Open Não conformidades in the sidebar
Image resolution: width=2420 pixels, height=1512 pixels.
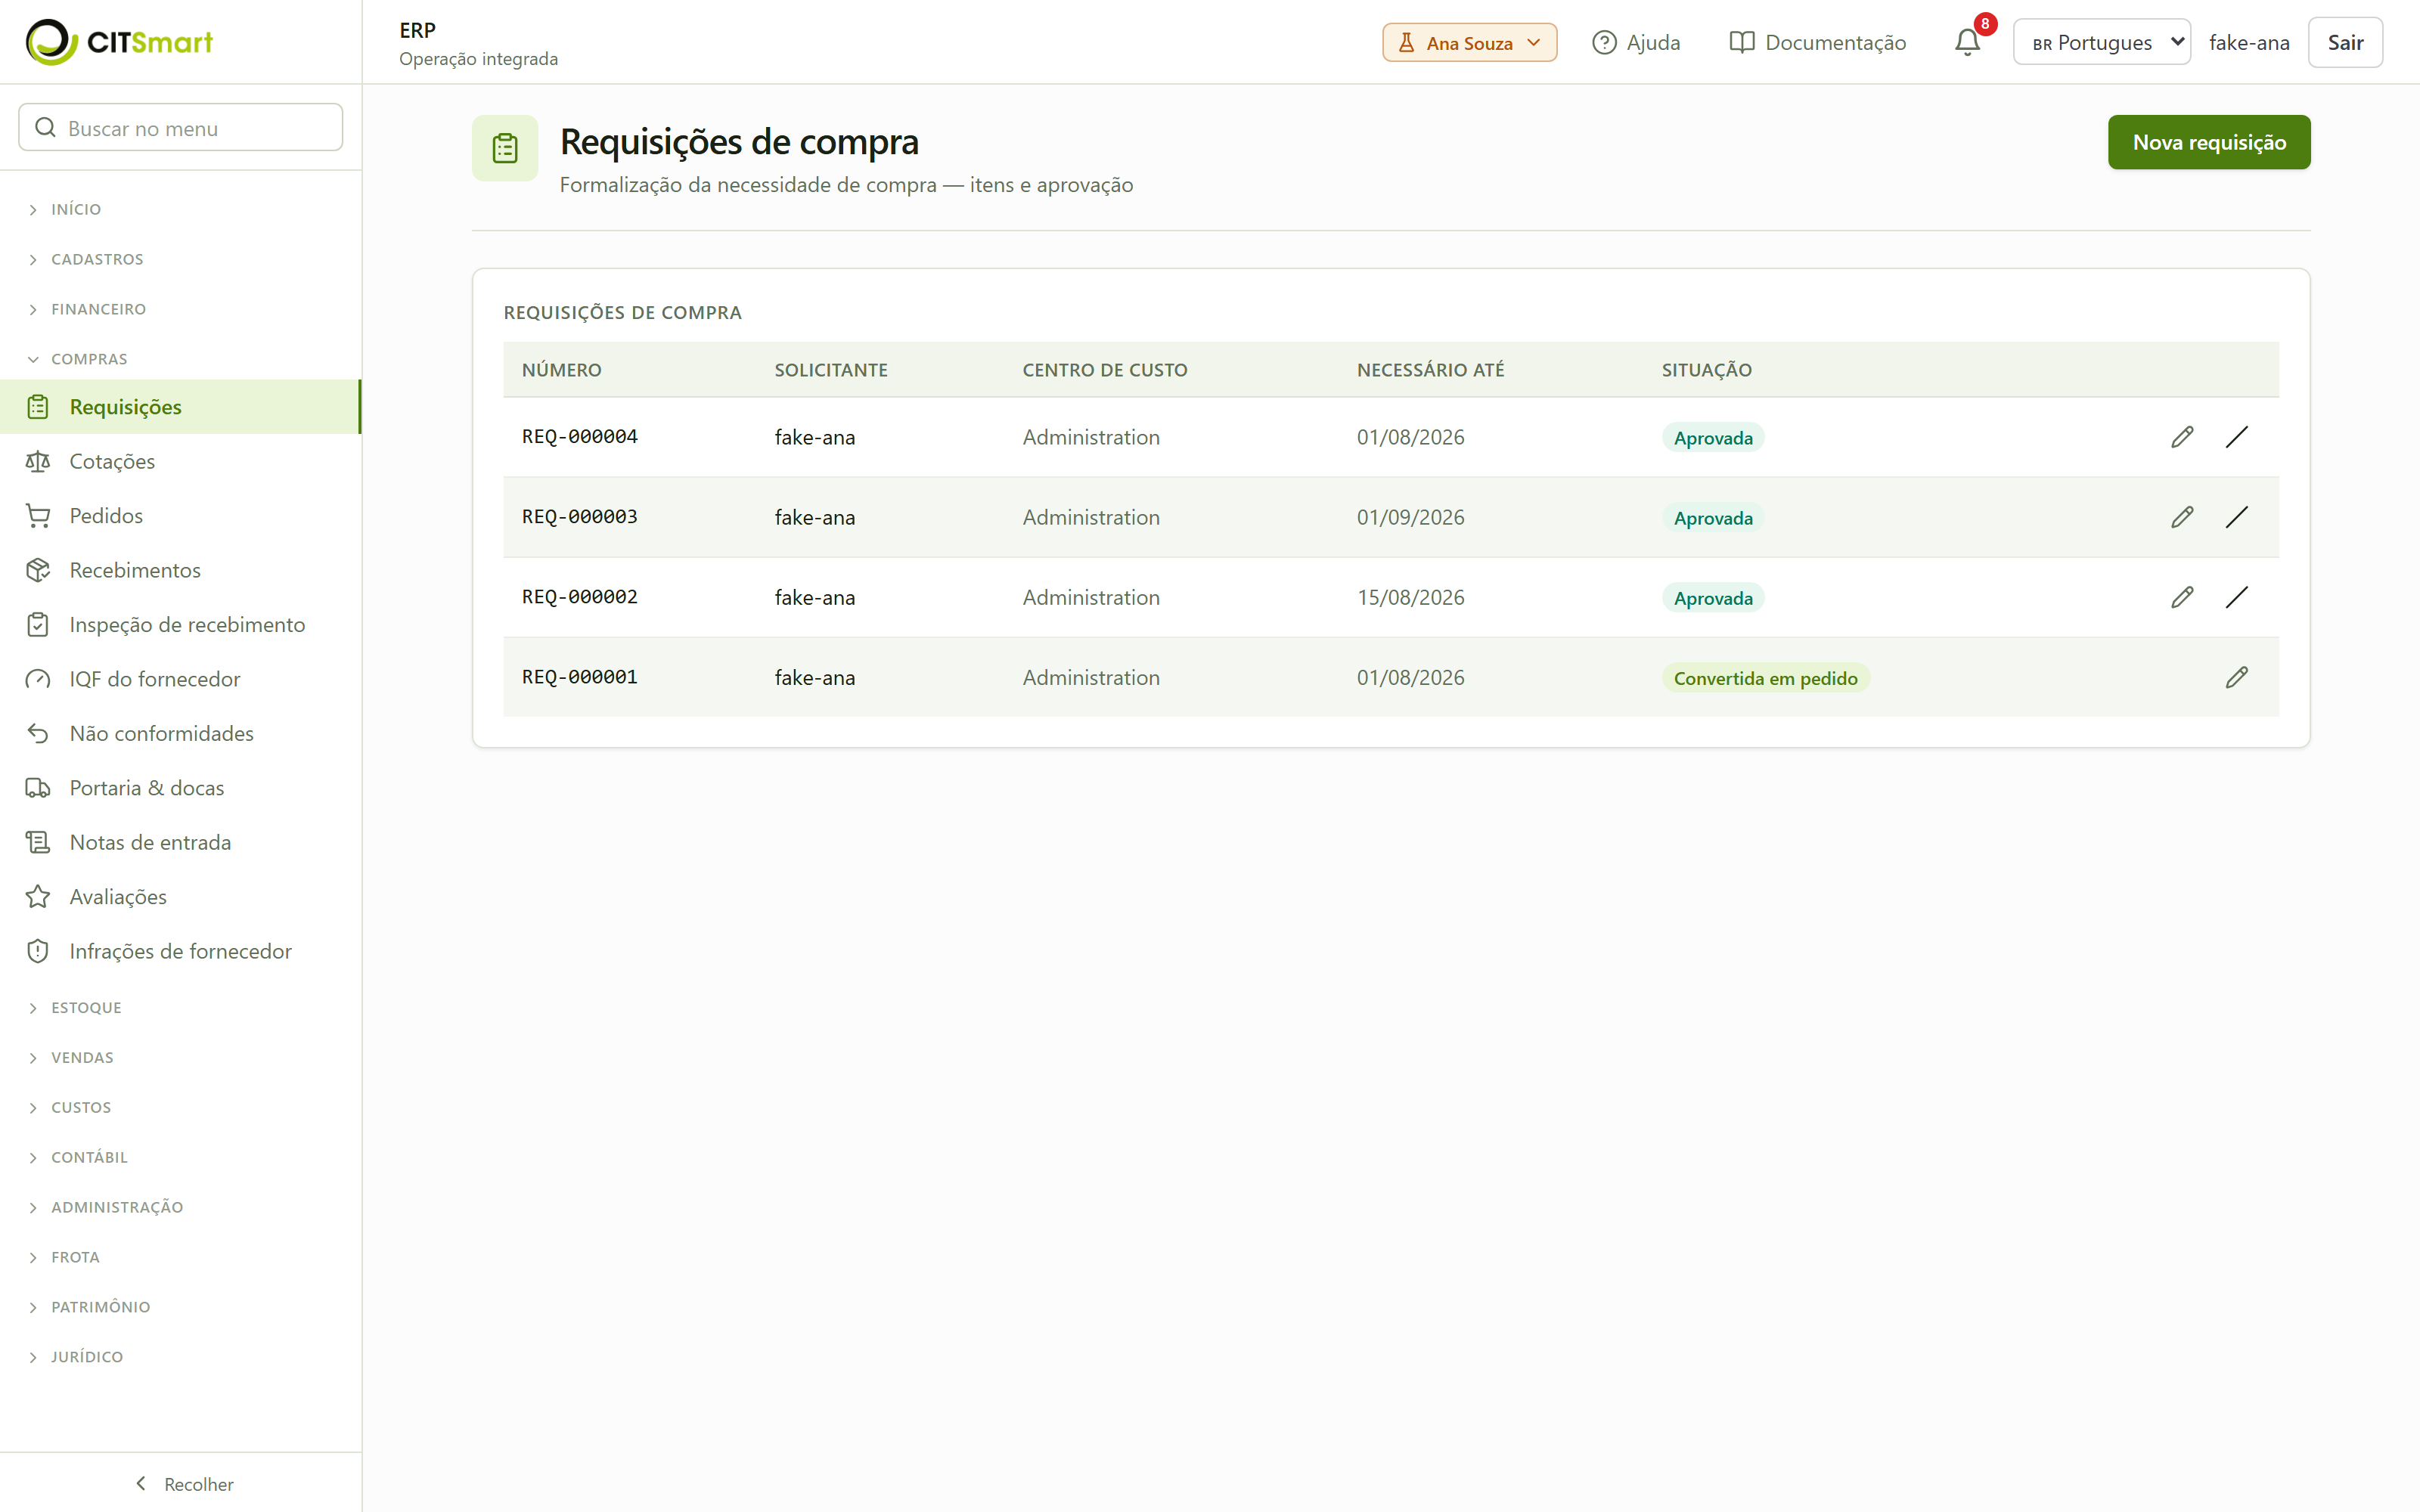pyautogui.click(x=180, y=733)
